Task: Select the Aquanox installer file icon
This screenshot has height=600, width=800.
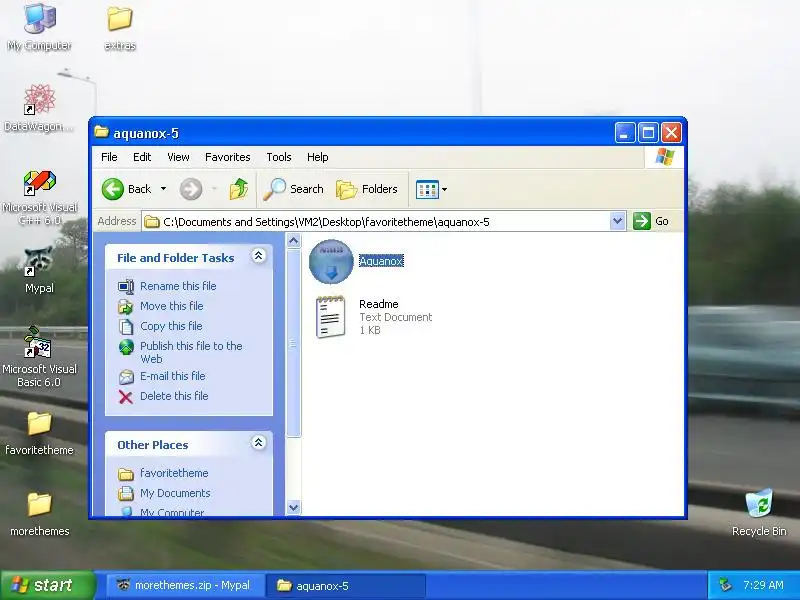Action: 331,261
